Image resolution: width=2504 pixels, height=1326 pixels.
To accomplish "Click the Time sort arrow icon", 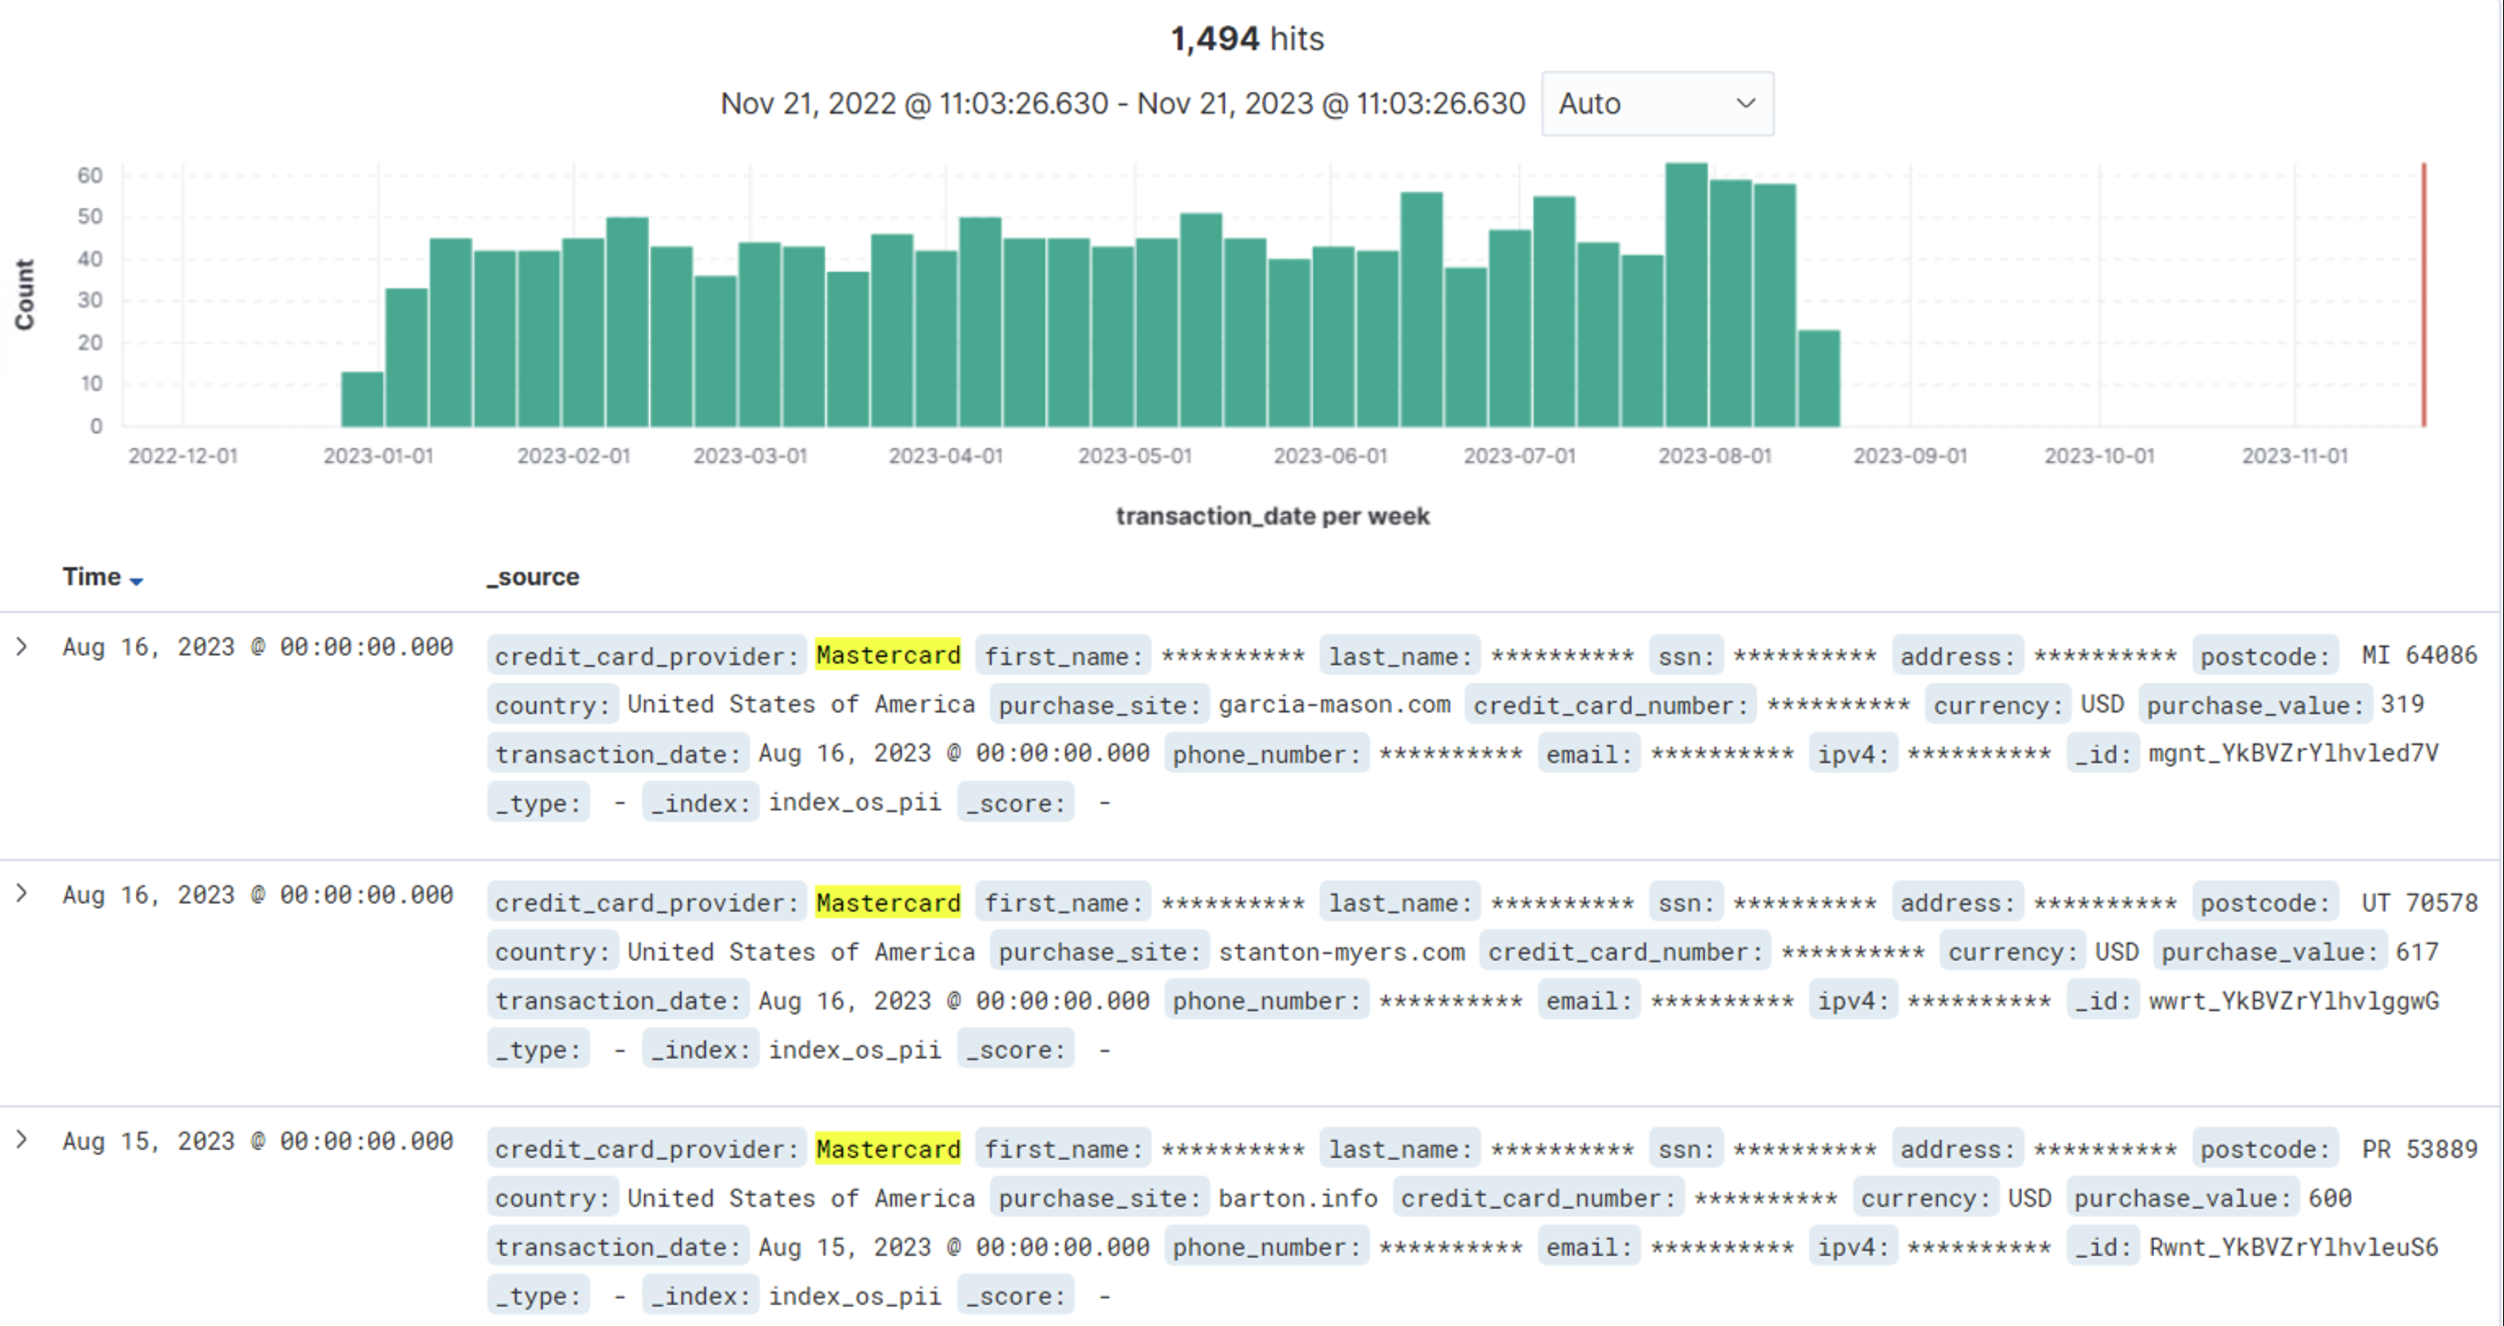I will click(137, 581).
